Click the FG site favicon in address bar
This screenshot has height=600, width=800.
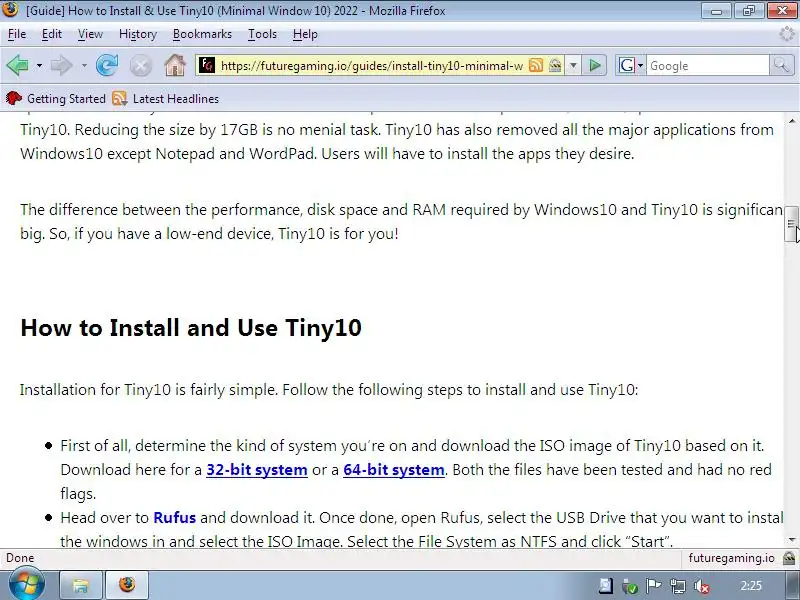point(207,65)
